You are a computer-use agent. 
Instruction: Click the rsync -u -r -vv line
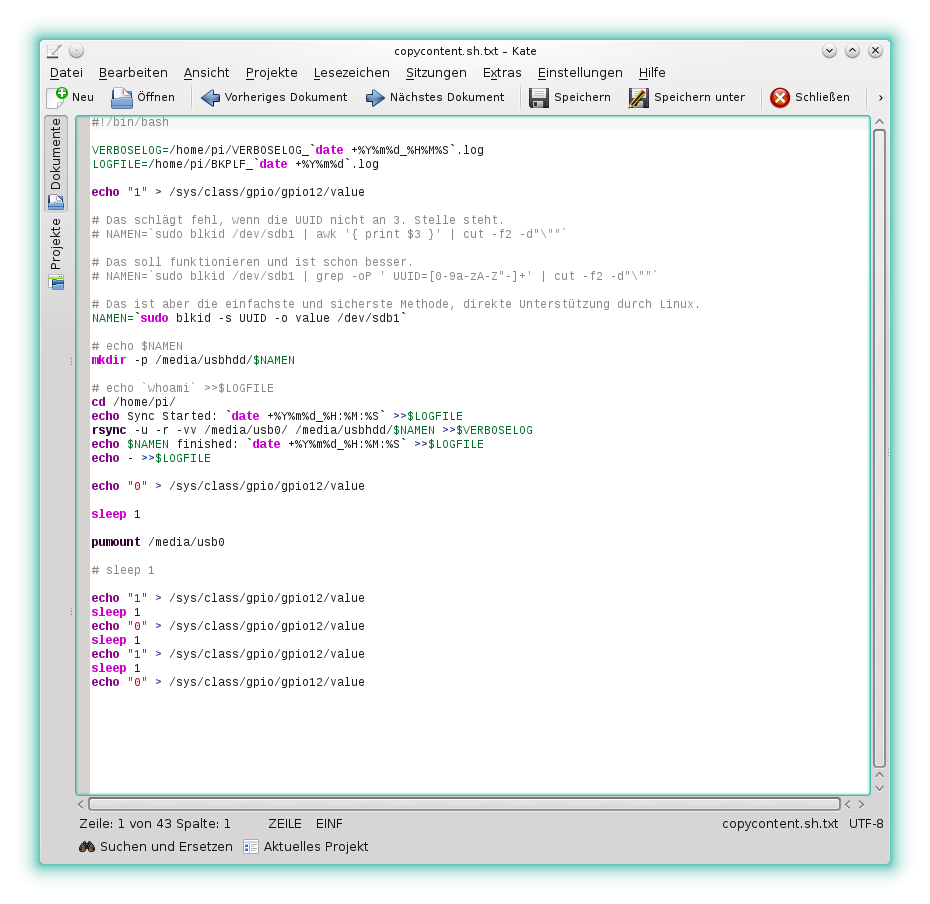[312, 430]
